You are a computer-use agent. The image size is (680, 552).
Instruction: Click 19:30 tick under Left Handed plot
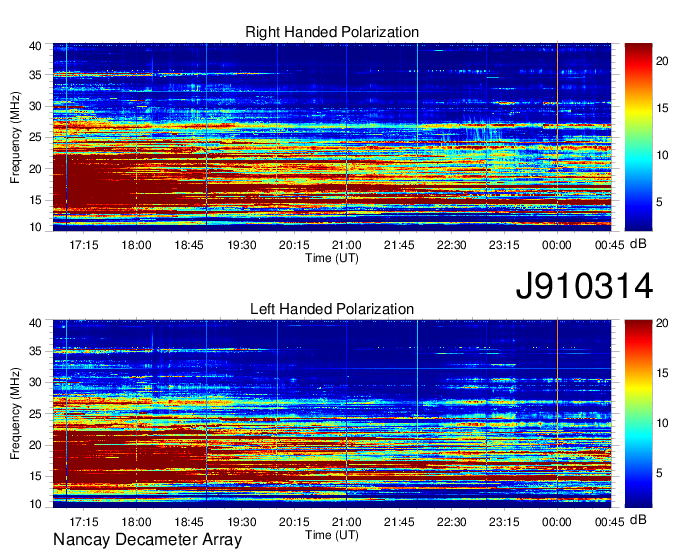pyautogui.click(x=242, y=522)
